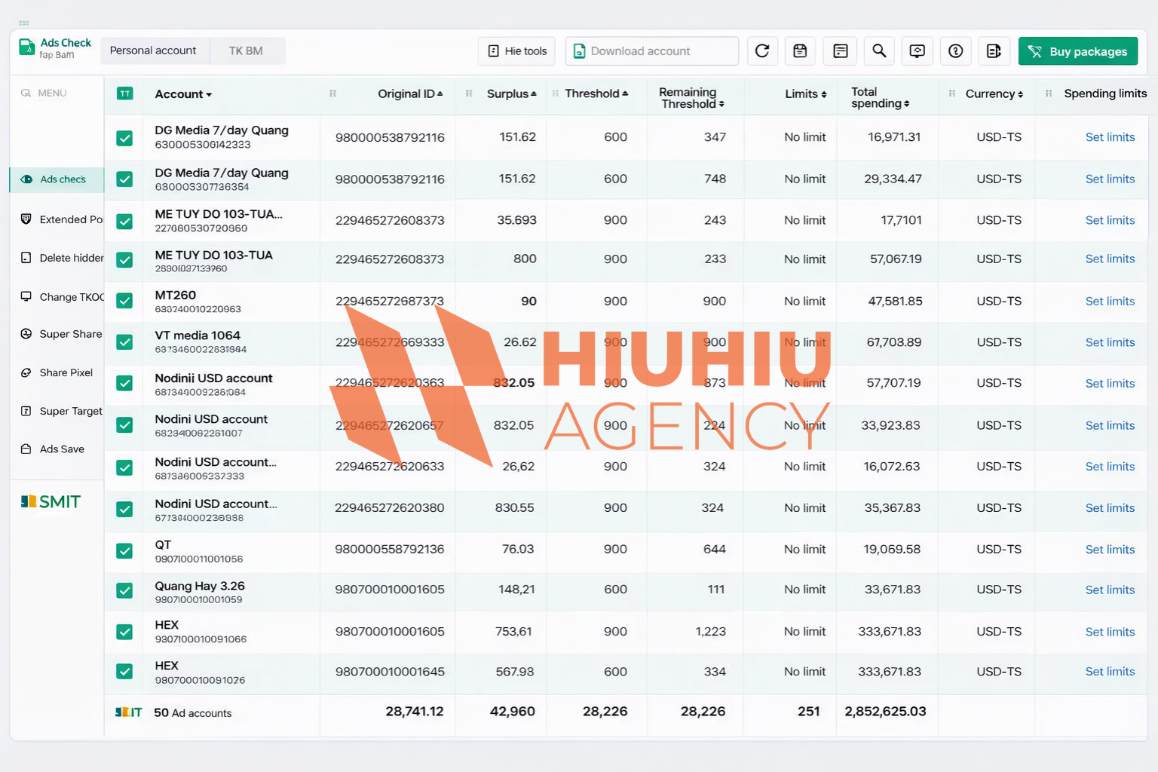Uncheck the MT260 row checkbox

(x=125, y=301)
